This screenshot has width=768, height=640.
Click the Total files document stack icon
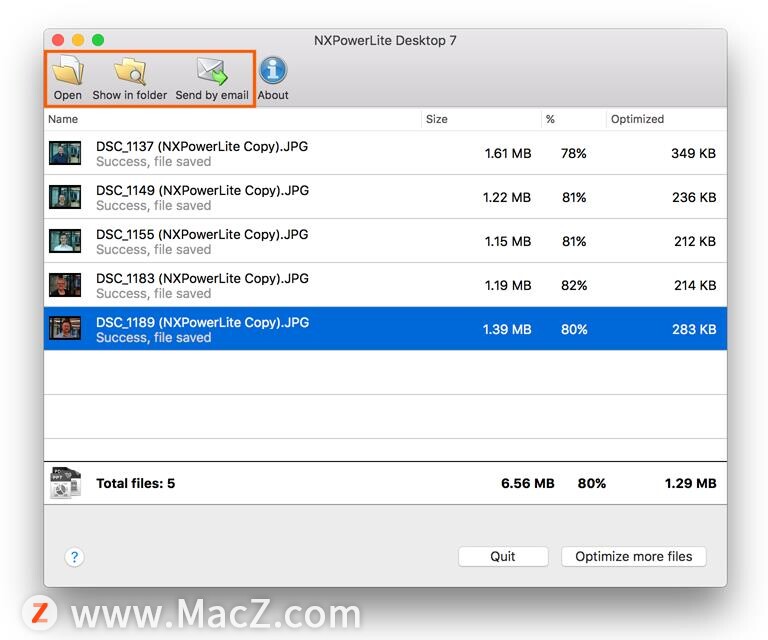pos(65,483)
